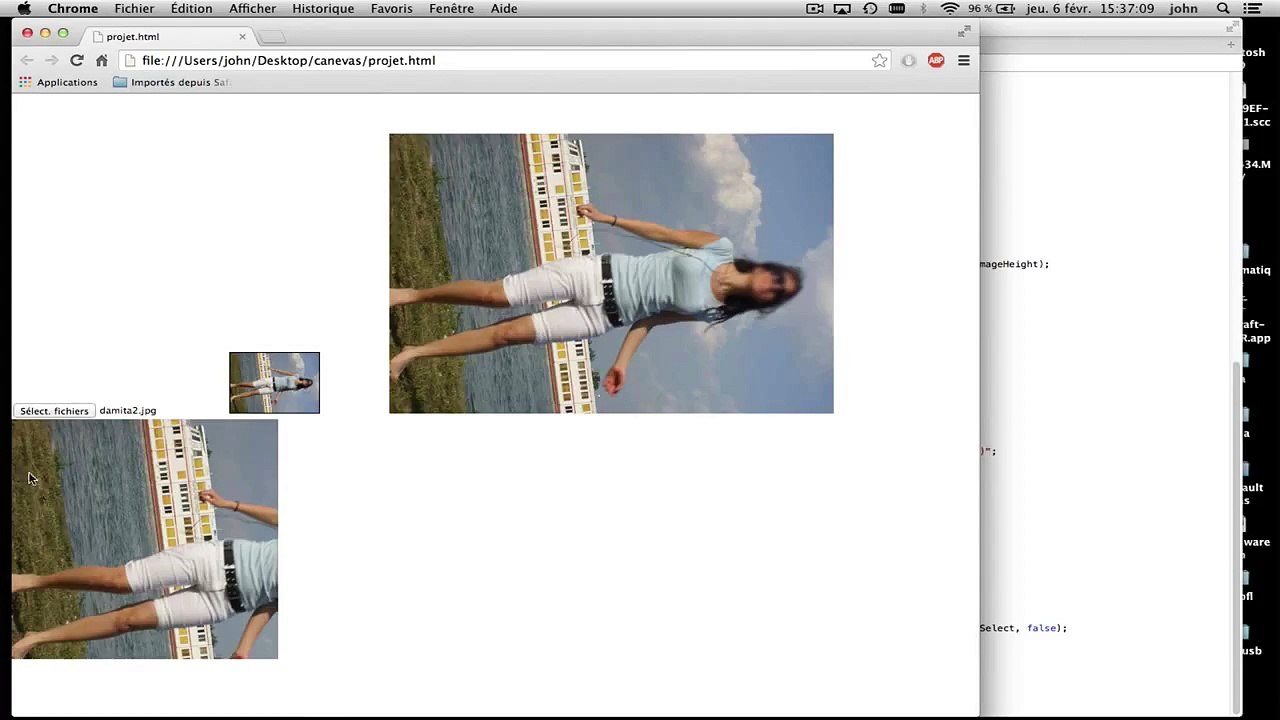Image resolution: width=1280 pixels, height=720 pixels.
Task: Open the AirPlay display menu
Action: tap(842, 9)
